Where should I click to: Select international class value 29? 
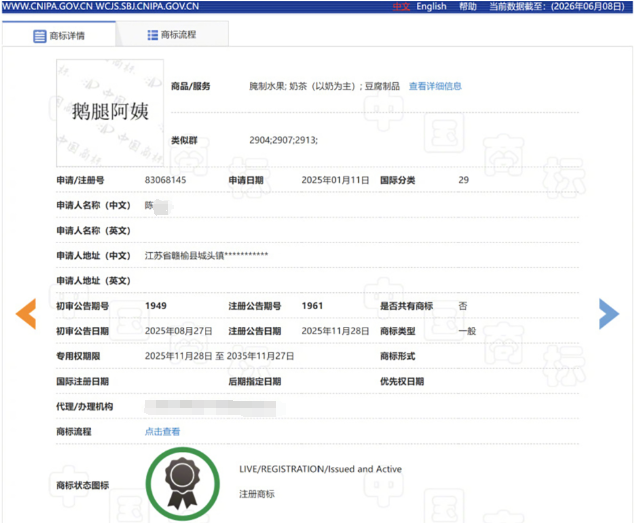pos(464,180)
